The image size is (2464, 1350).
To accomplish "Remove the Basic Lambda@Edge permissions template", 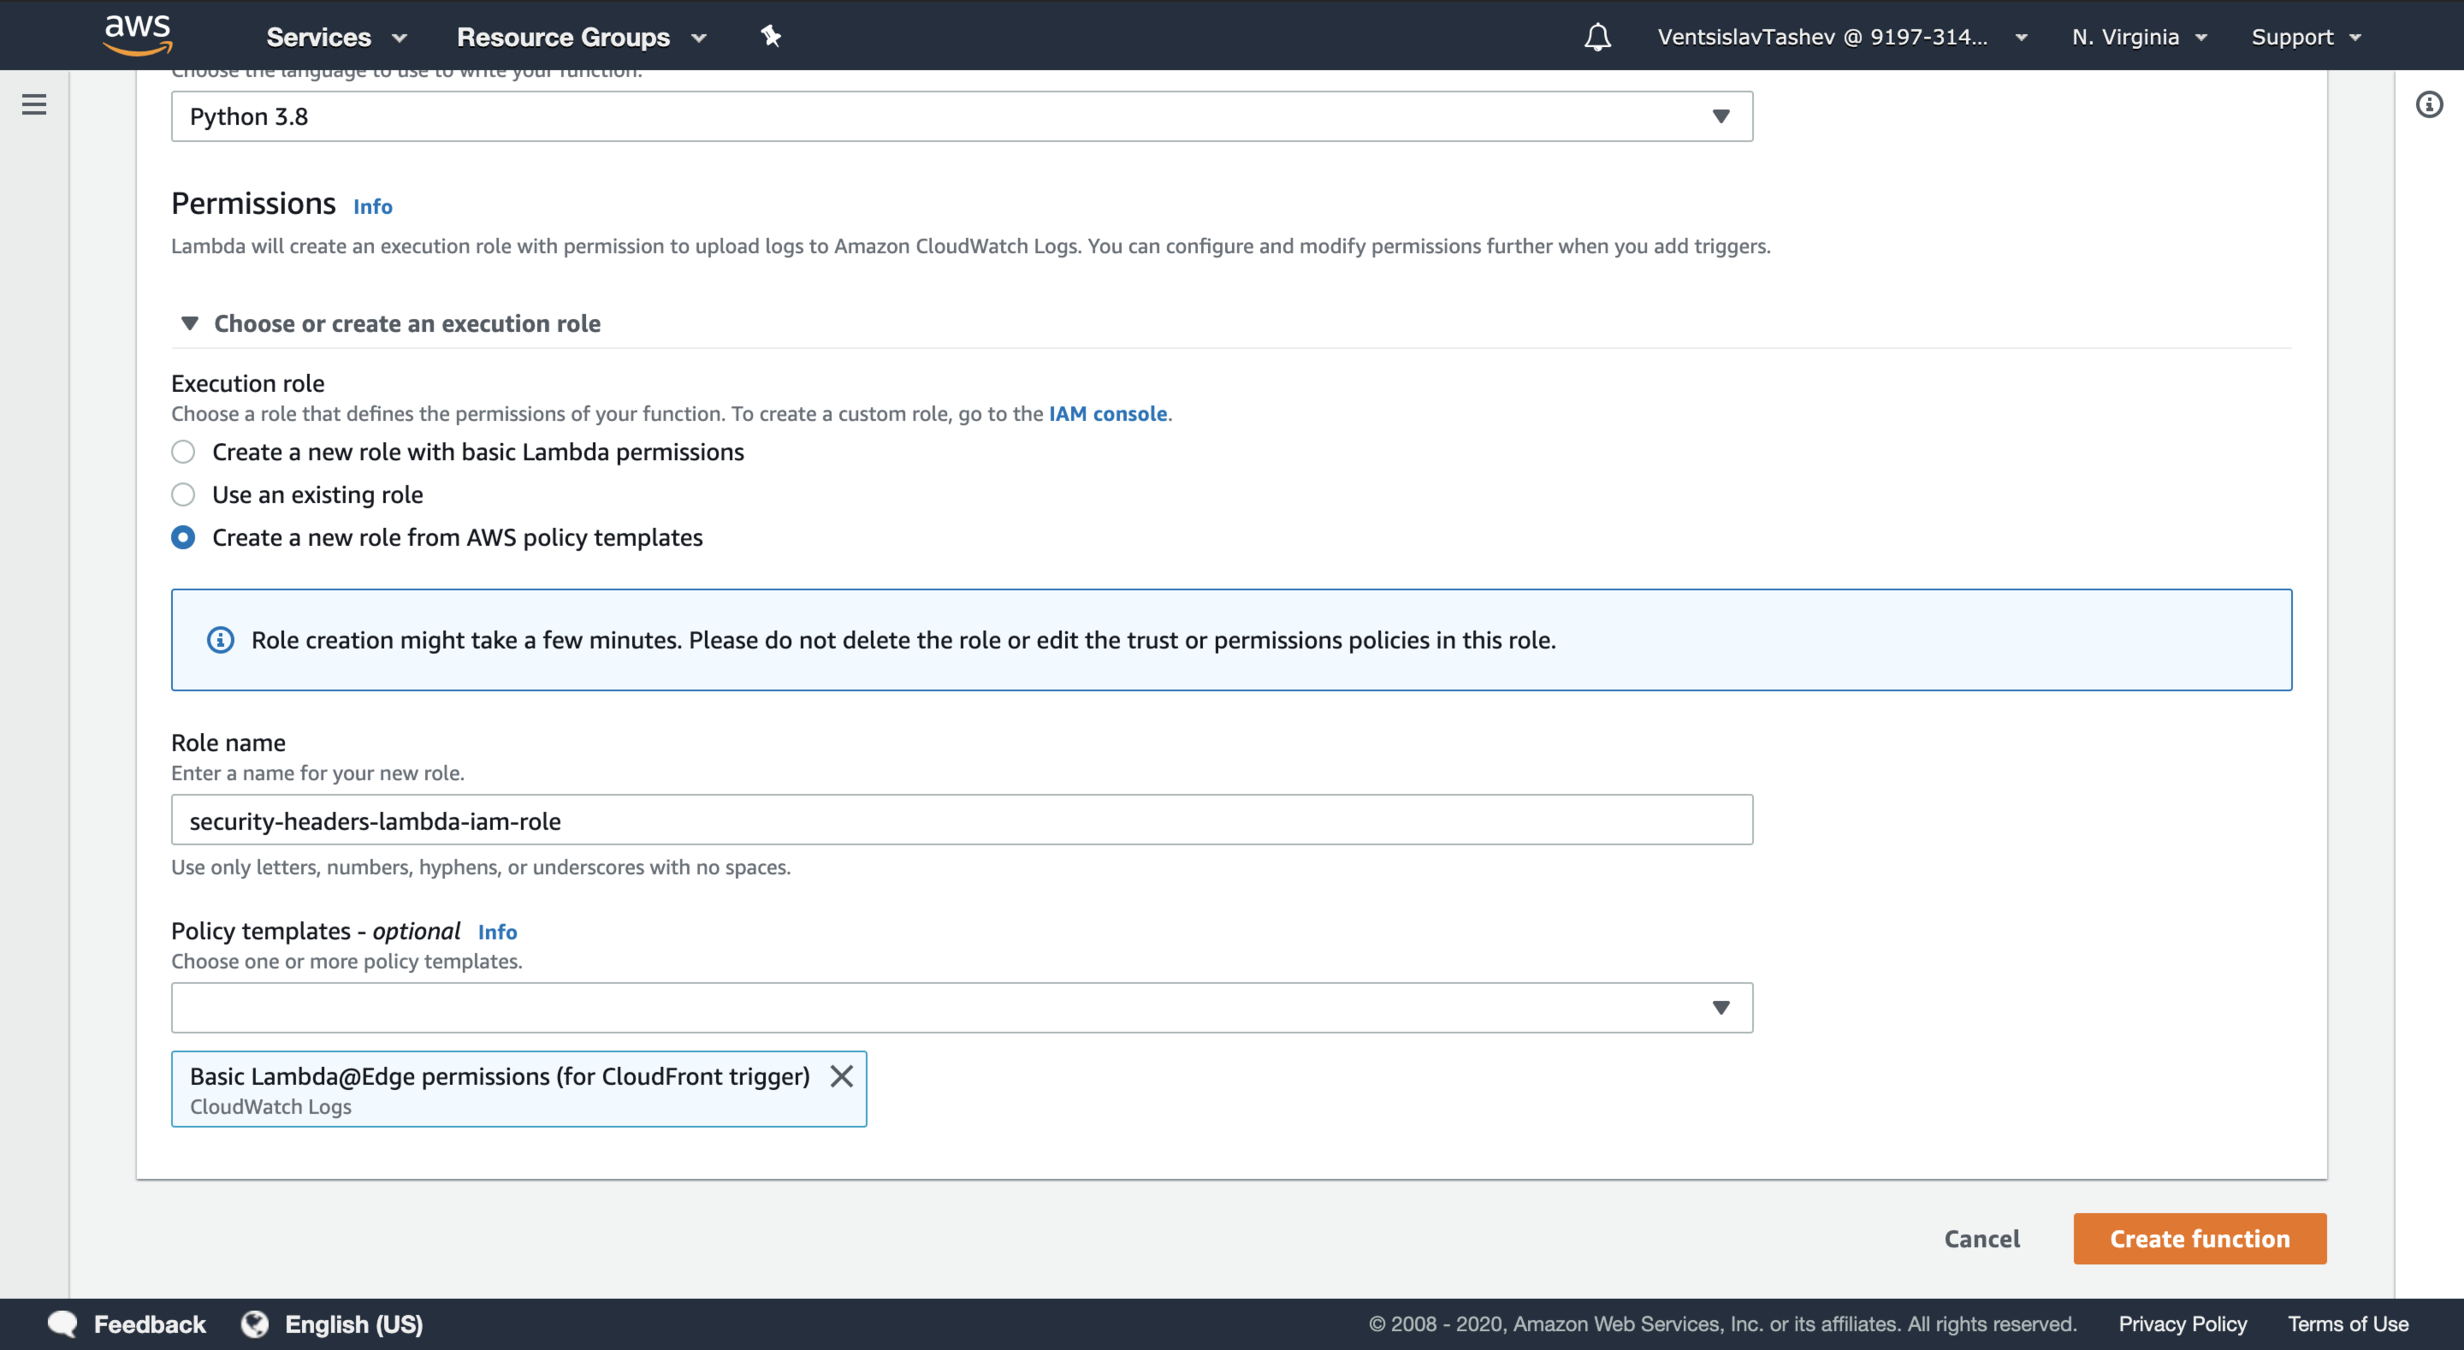I will click(841, 1076).
